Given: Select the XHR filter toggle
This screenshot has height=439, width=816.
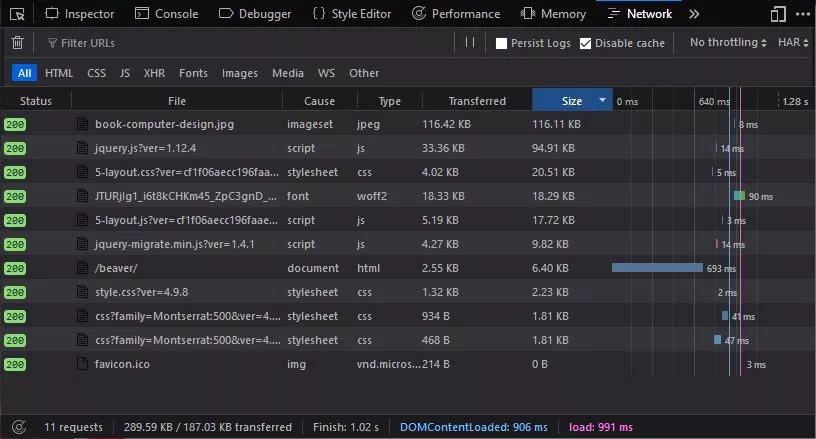Looking at the screenshot, I should pyautogui.click(x=154, y=73).
